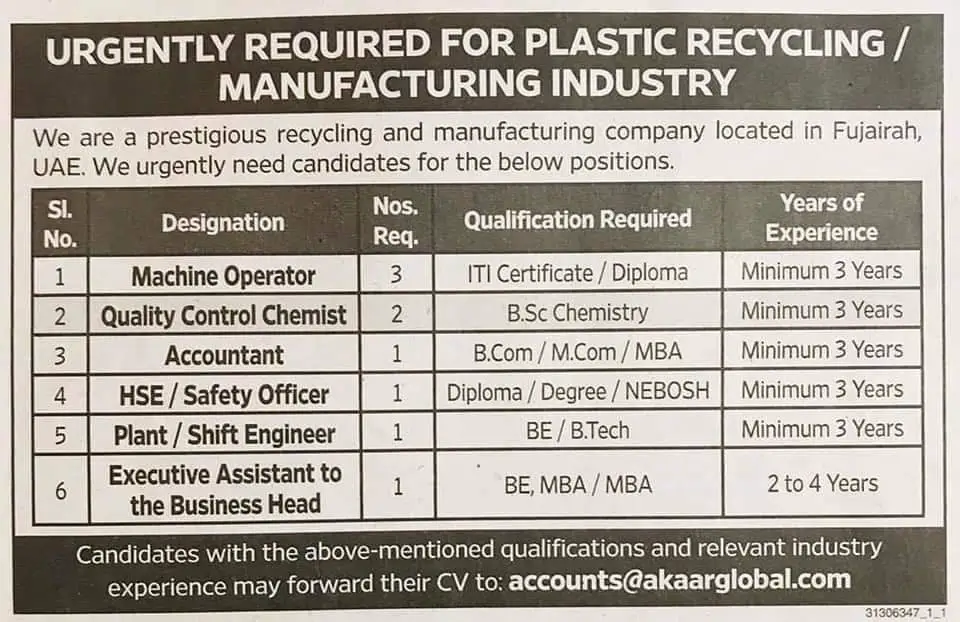Viewport: 960px width, 622px height.
Task: Click the 'BE / B.Tech' qualification cell
Action: coord(578,431)
